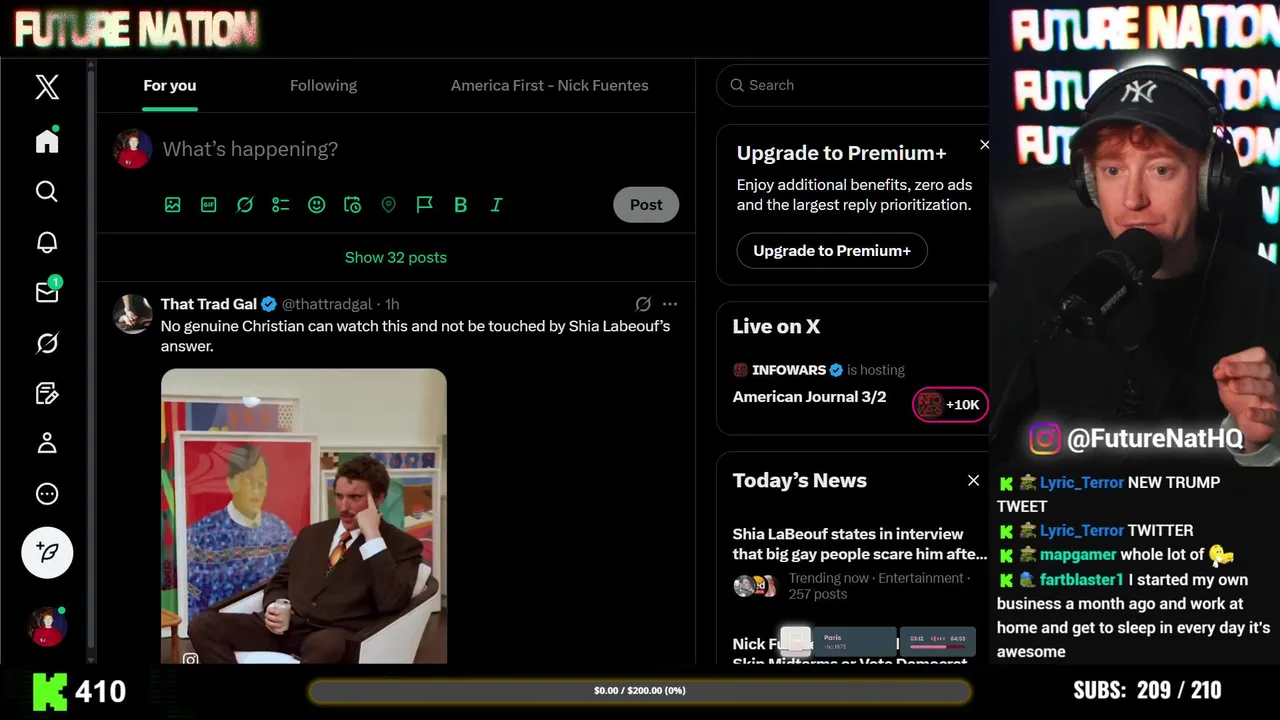
Task: Tag a location on the post
Action: tap(389, 205)
